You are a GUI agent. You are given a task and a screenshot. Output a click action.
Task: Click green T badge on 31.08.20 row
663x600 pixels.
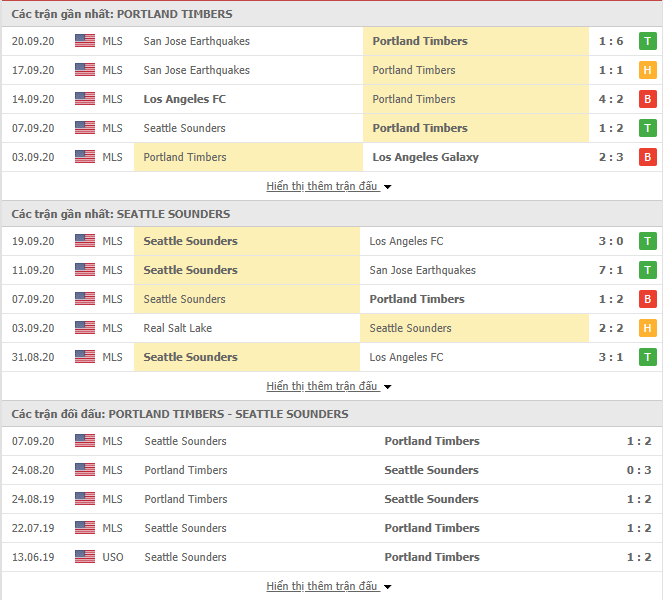pyautogui.click(x=647, y=357)
